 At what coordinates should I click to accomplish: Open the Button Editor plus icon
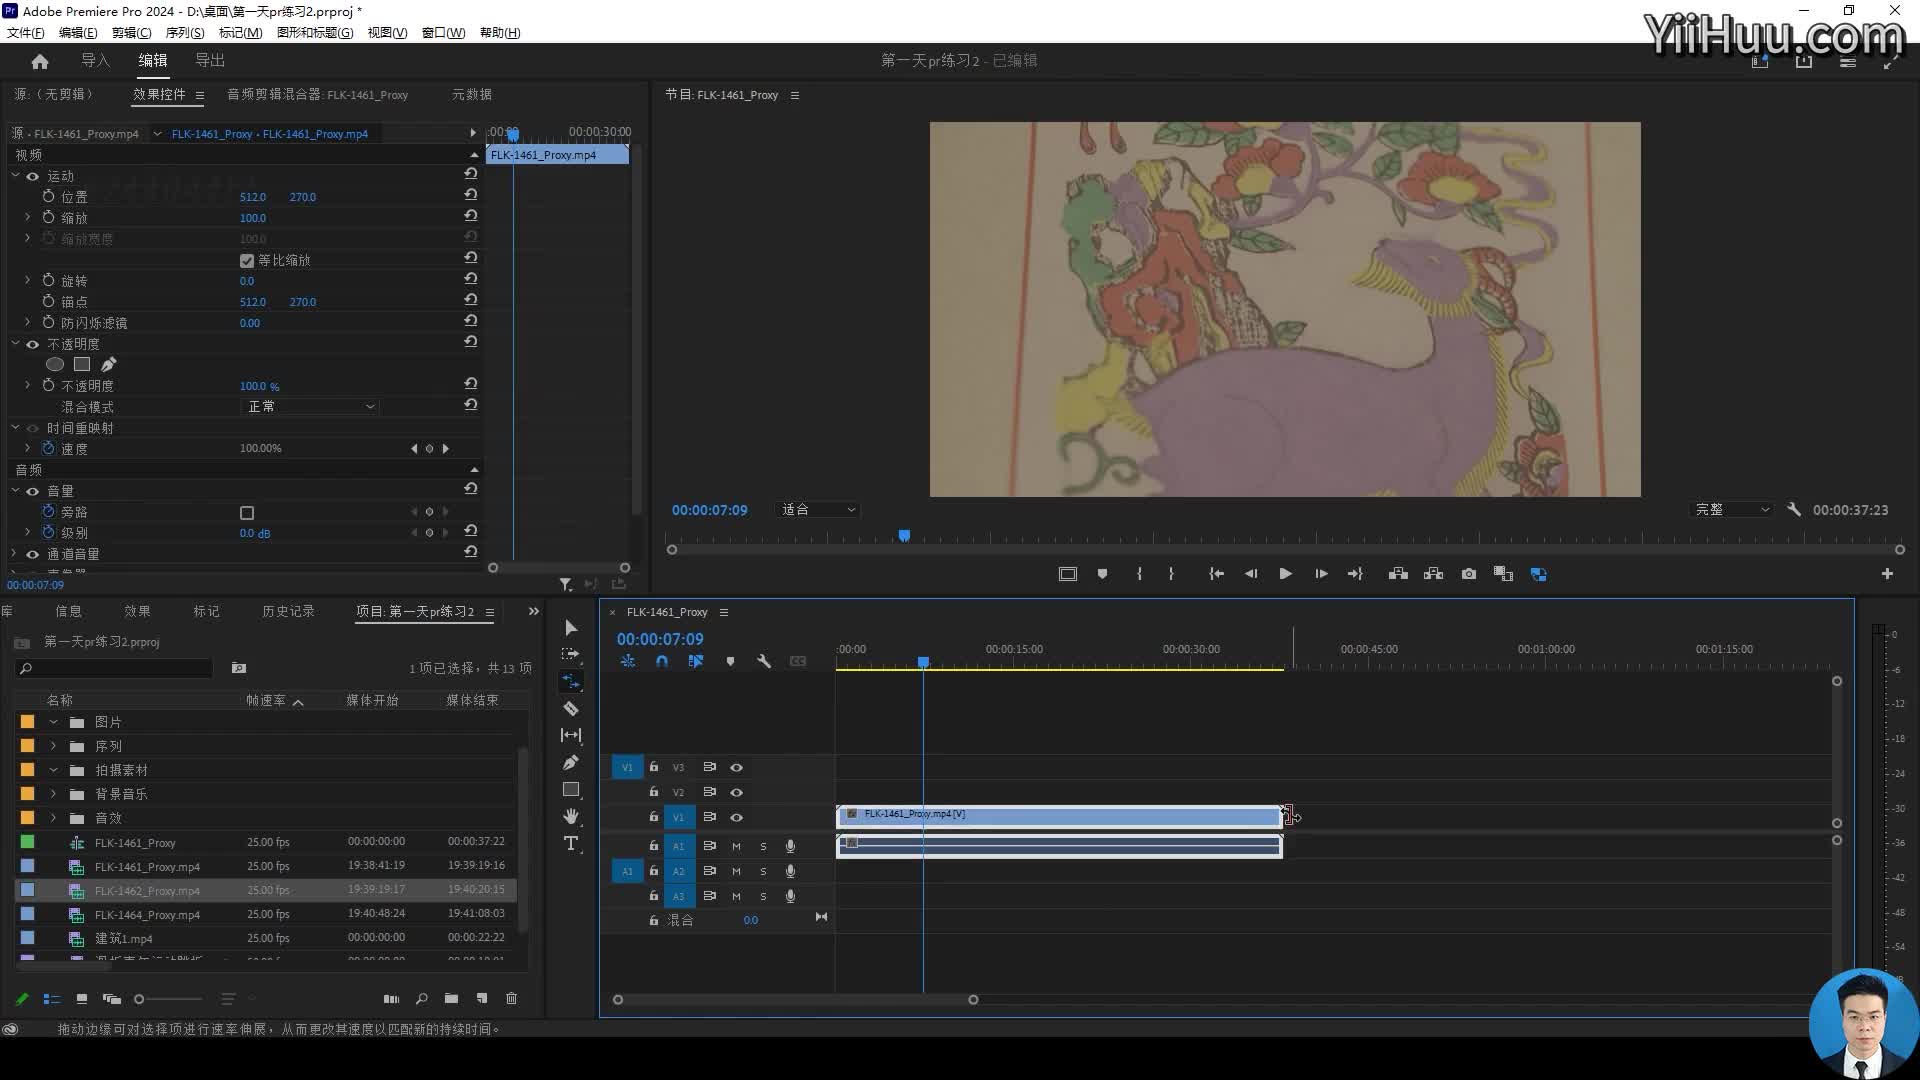(x=1887, y=574)
